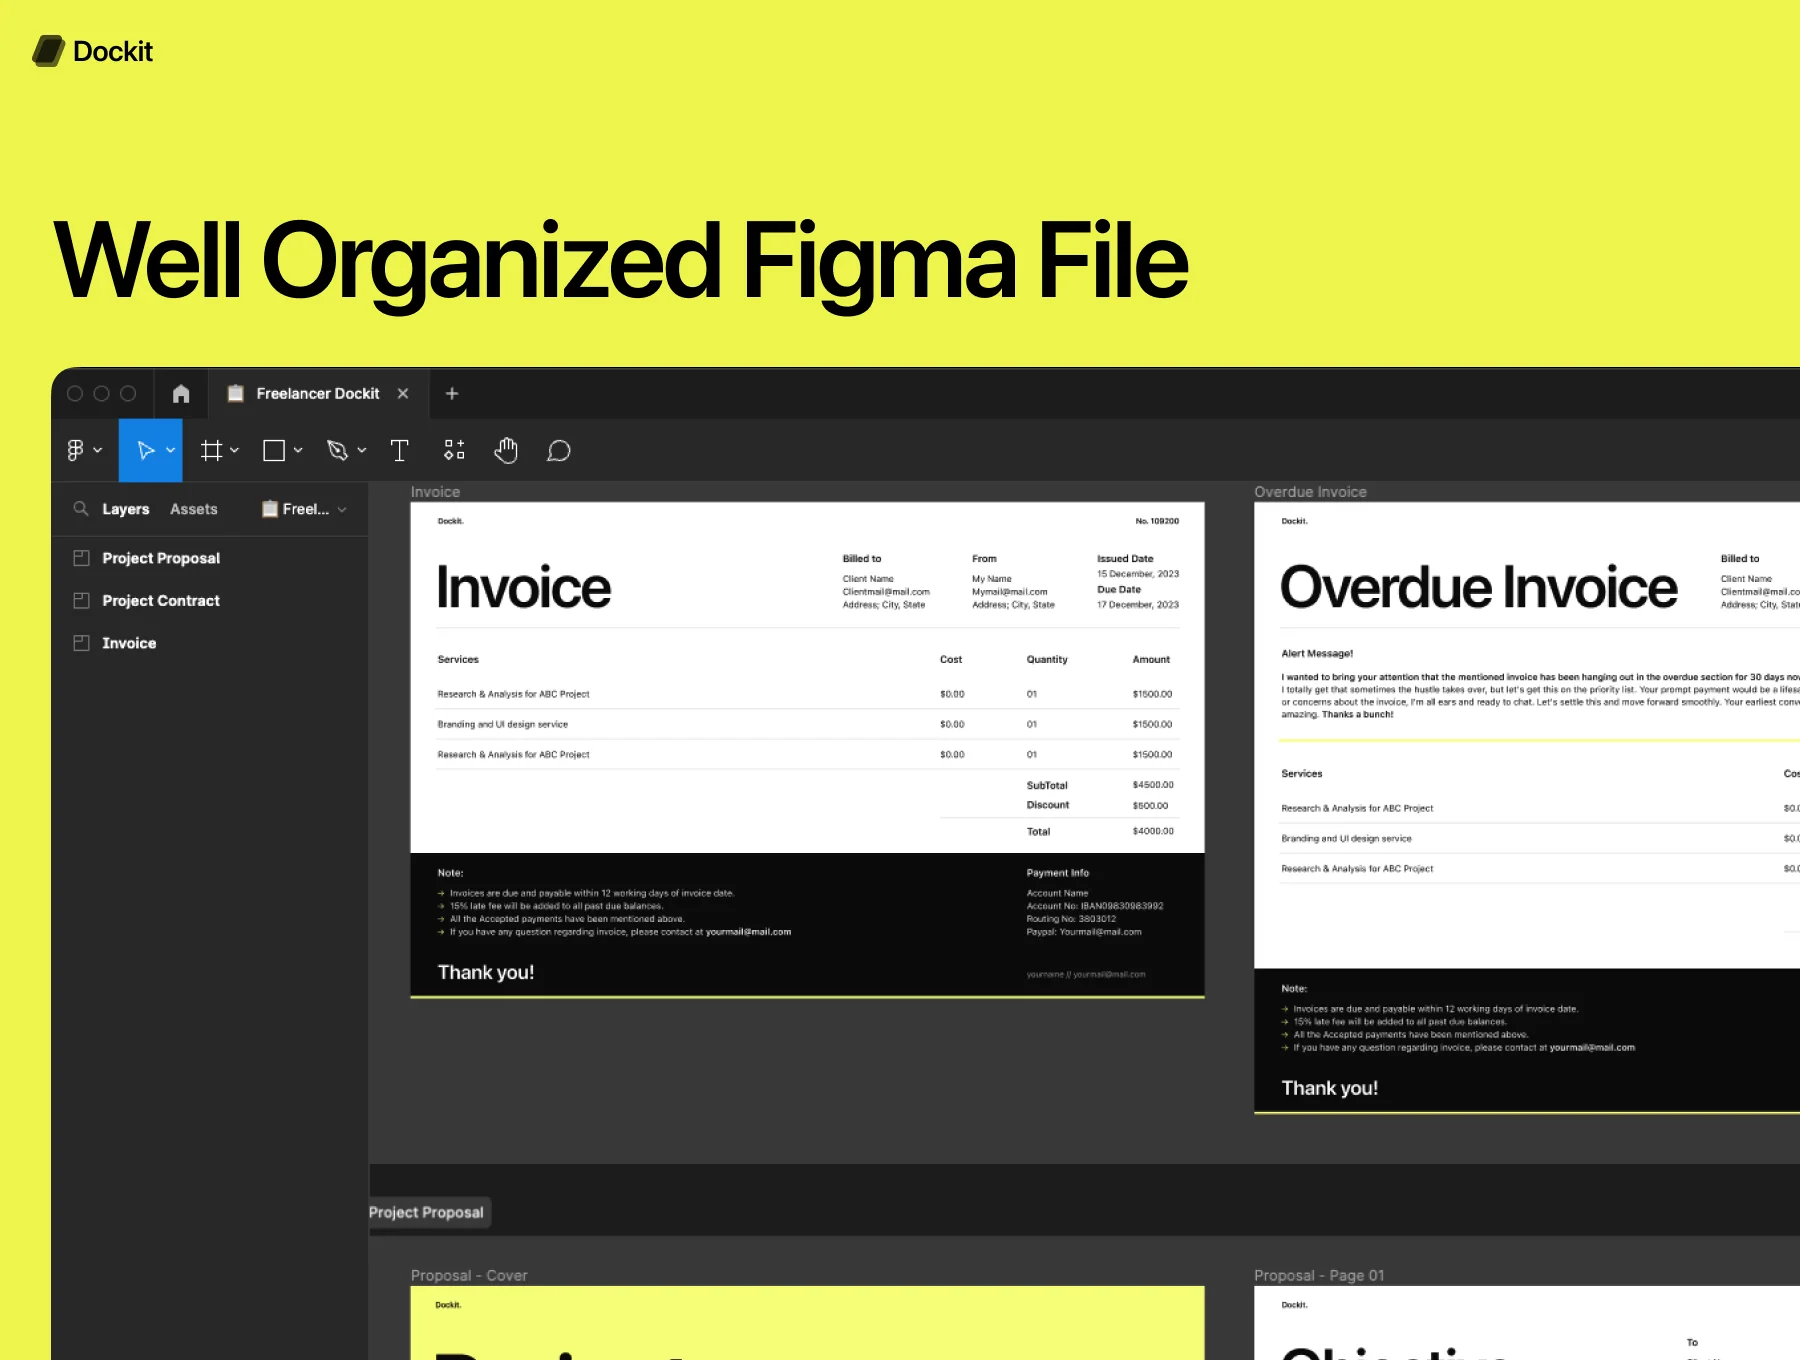1800x1360 pixels.
Task: Click the invoice number No. 109200
Action: (x=1157, y=521)
